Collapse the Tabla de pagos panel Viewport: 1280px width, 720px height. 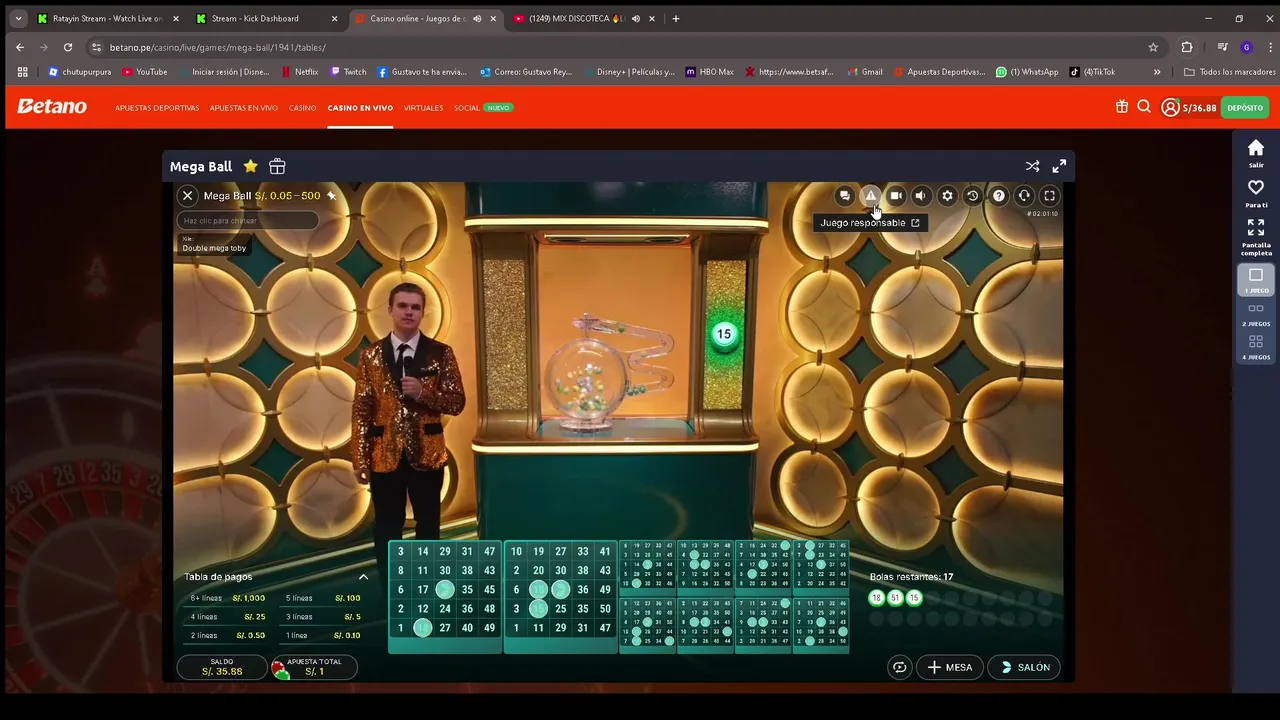point(363,577)
